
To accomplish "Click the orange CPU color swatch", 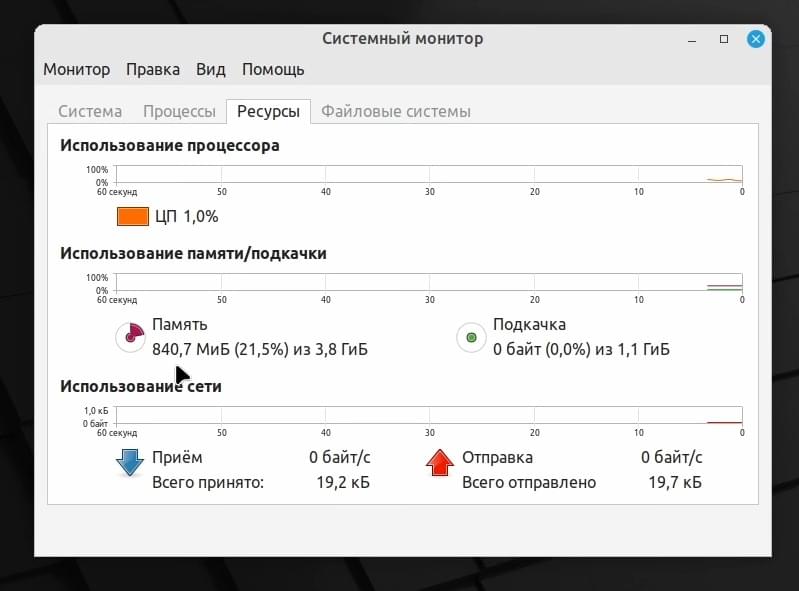I will coord(132,217).
